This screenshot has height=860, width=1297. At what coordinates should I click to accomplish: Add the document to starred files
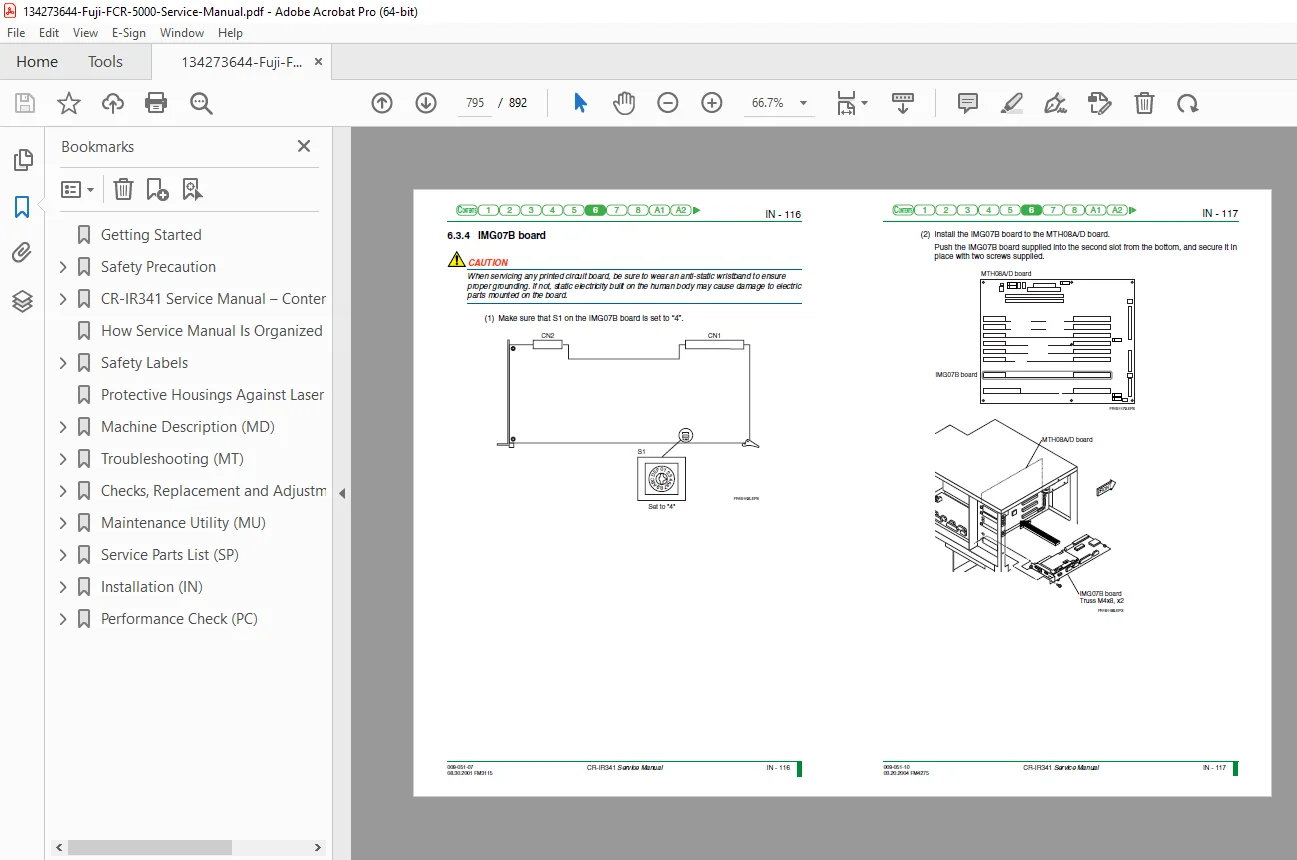[69, 103]
